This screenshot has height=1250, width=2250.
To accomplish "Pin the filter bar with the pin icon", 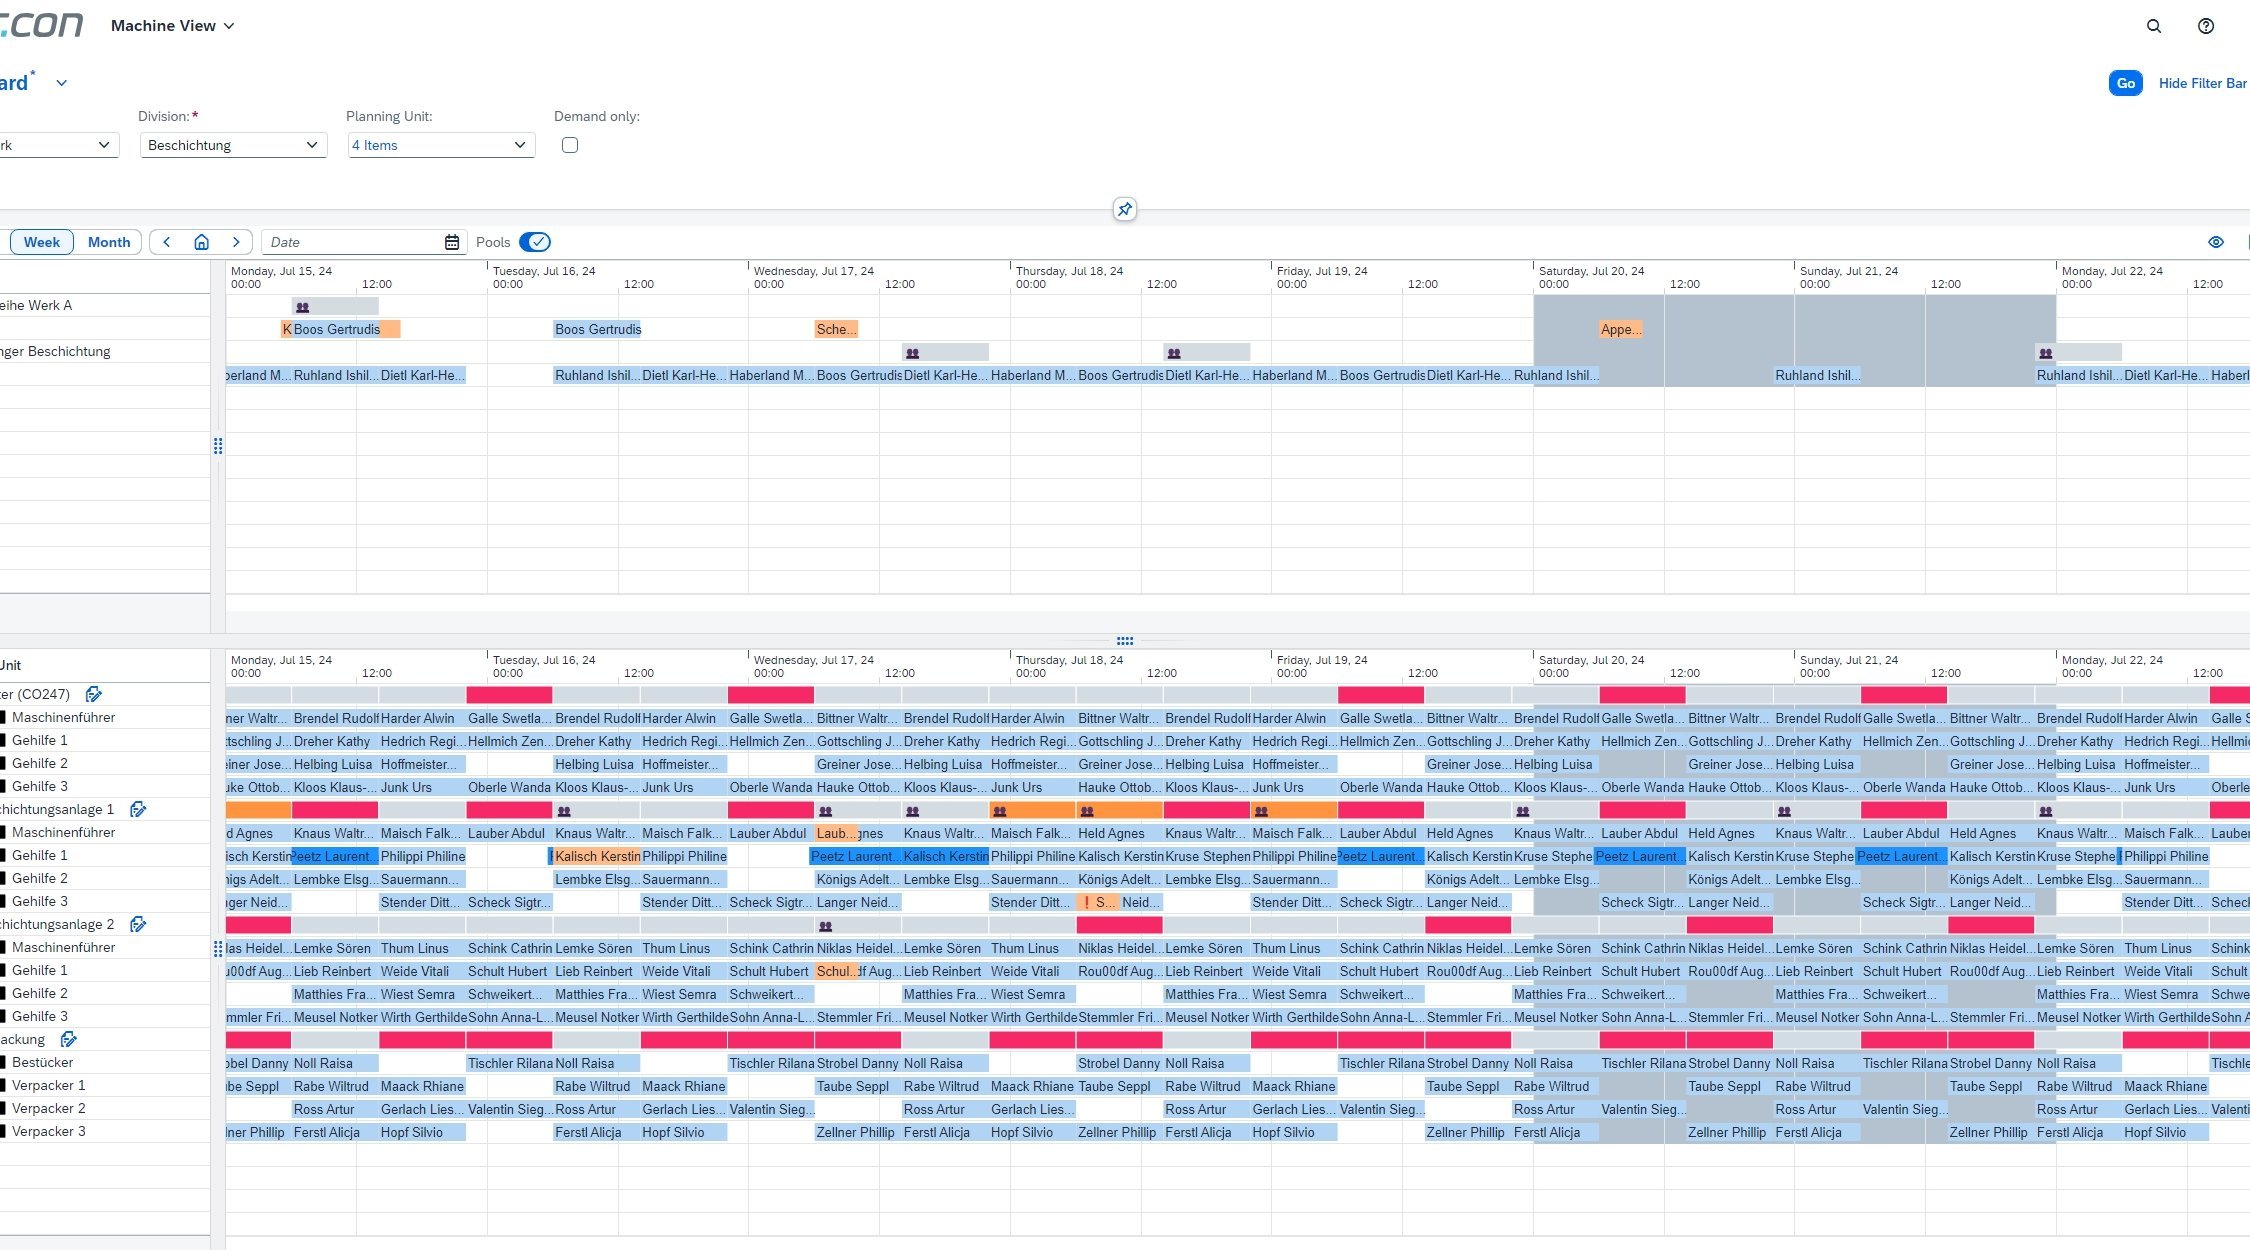I will [x=1125, y=209].
